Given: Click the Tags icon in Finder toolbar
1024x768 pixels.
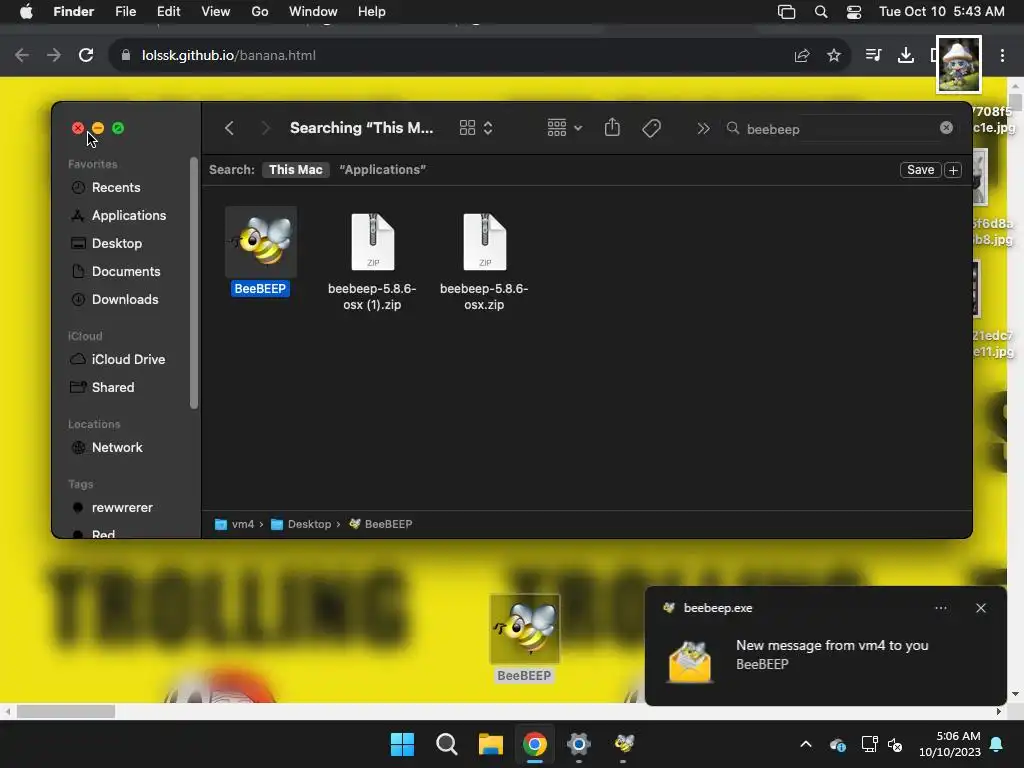Looking at the screenshot, I should pyautogui.click(x=651, y=128).
